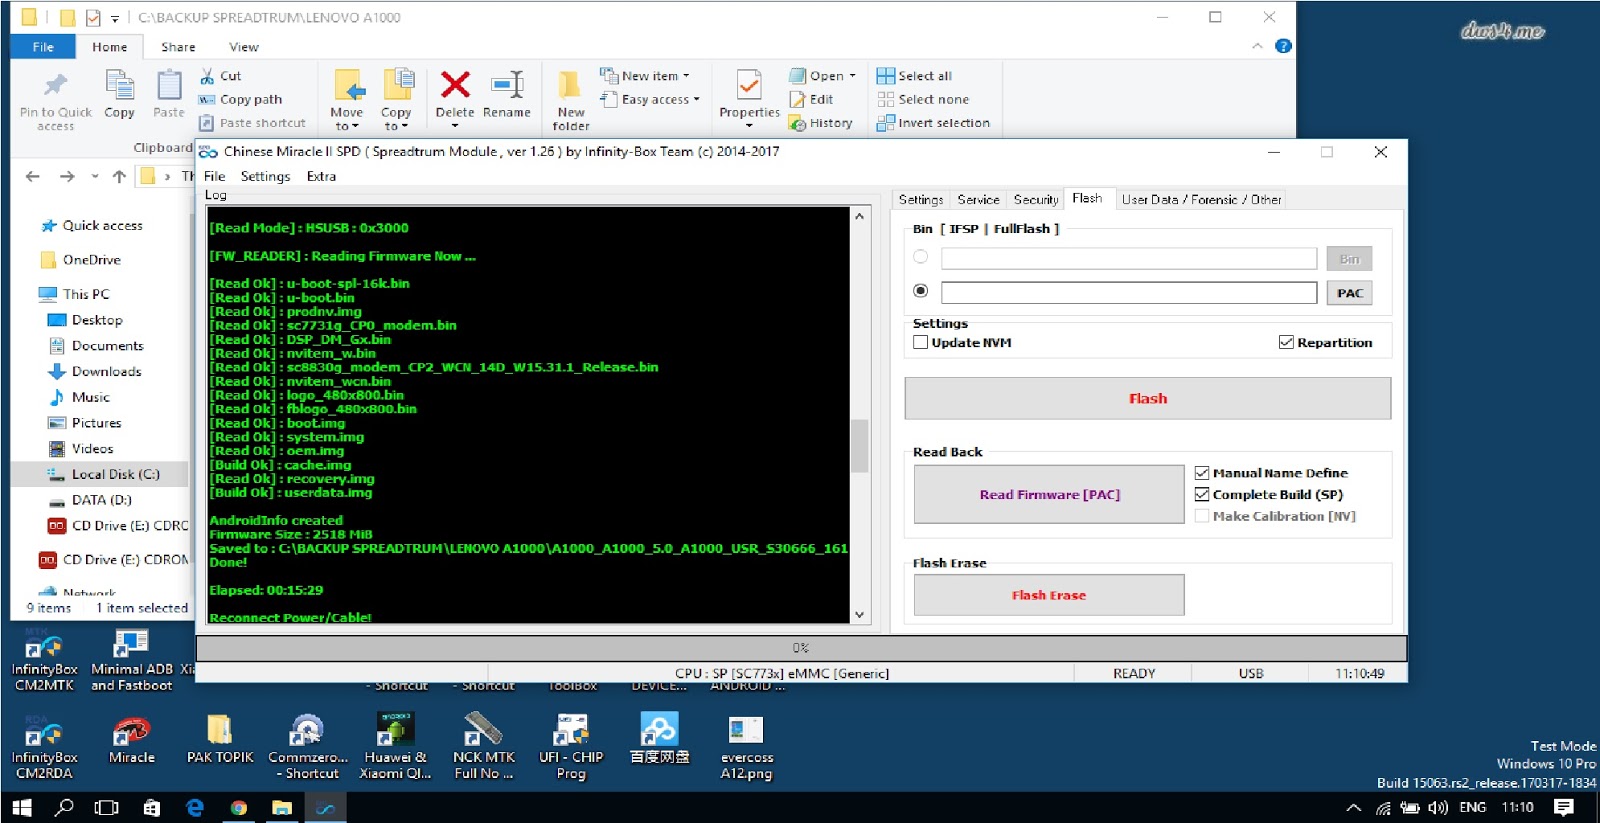
Task: Go back with Explorer's back arrow
Action: (33, 177)
